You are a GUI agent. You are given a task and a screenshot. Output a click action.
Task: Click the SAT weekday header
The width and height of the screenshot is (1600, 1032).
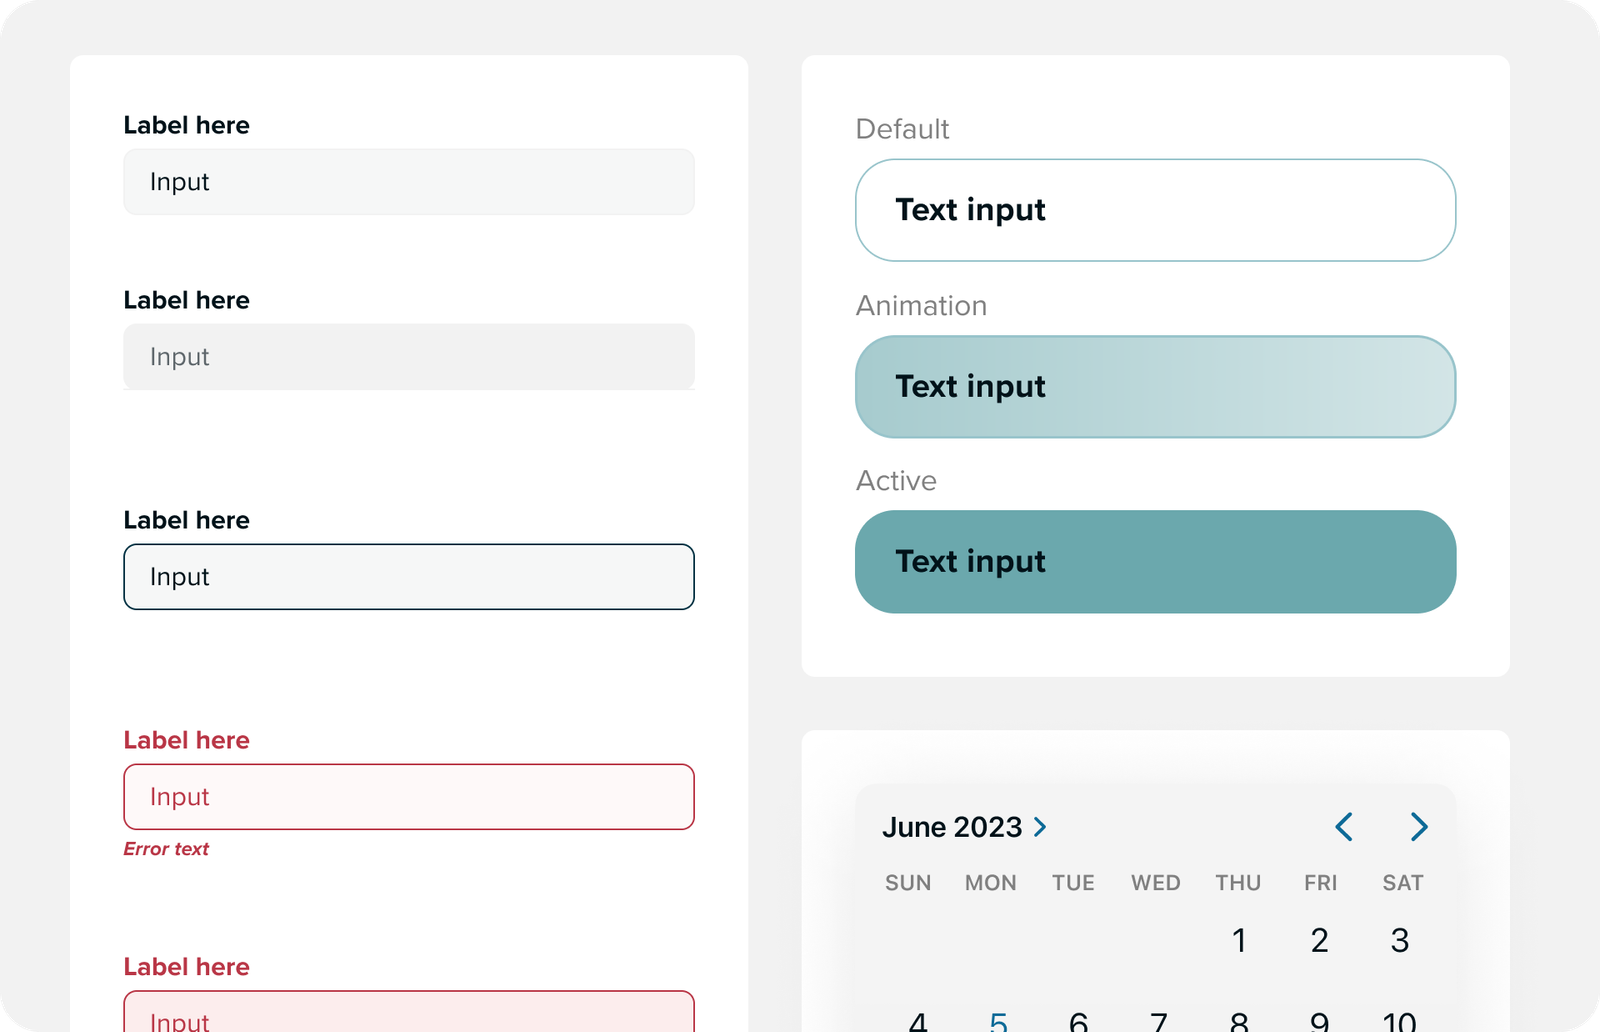point(1402,883)
